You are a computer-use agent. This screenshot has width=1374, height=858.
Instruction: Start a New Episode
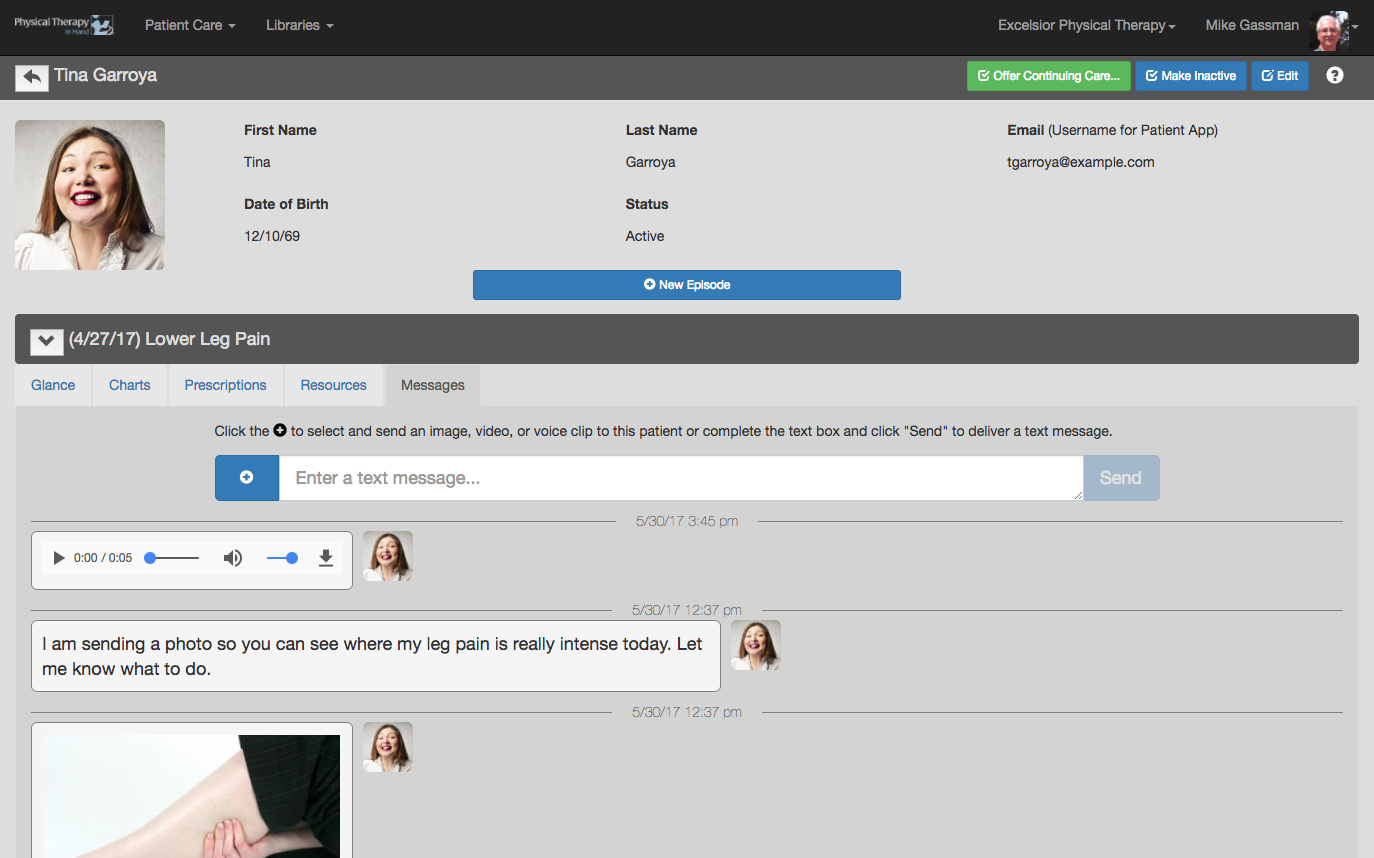(687, 285)
